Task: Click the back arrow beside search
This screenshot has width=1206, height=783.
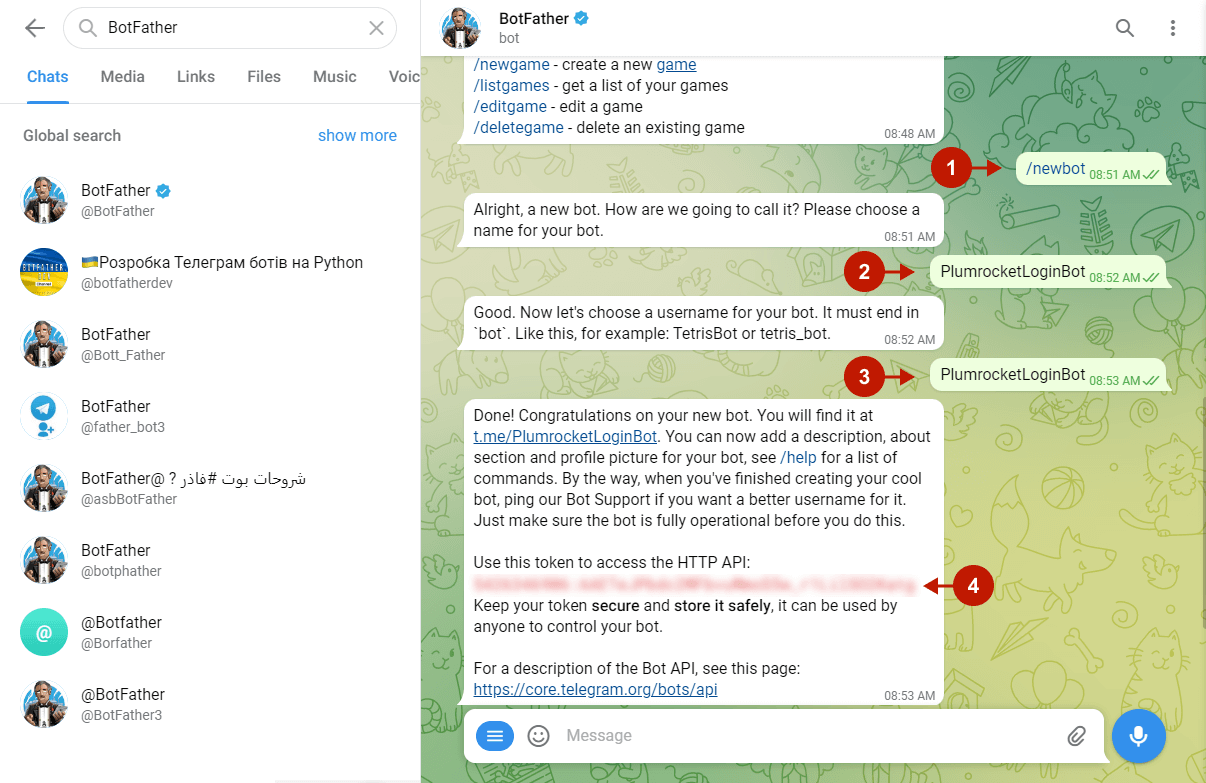Action: [x=35, y=28]
